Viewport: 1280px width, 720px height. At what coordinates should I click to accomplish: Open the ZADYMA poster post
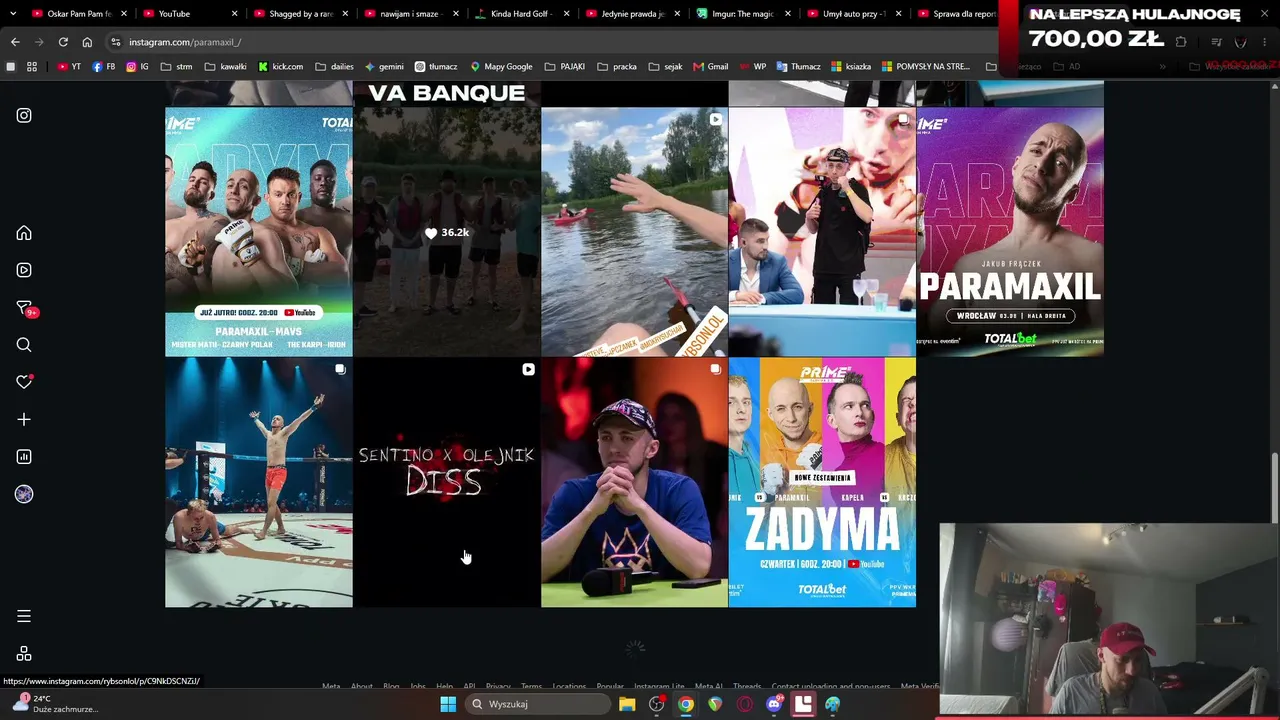pyautogui.click(x=822, y=483)
